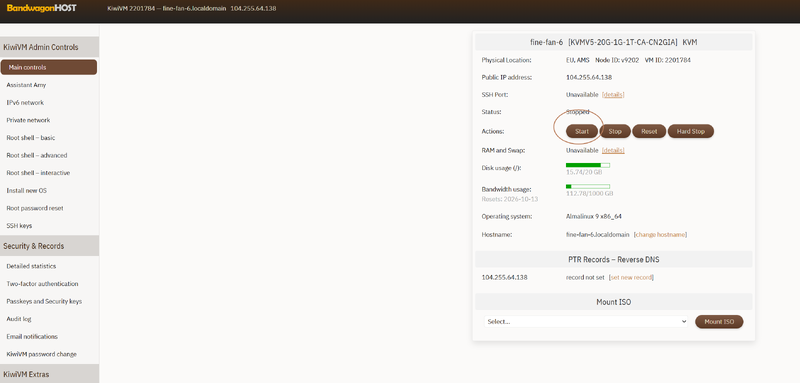Click the disk usage progress bar
This screenshot has height=383, width=800.
click(x=588, y=165)
